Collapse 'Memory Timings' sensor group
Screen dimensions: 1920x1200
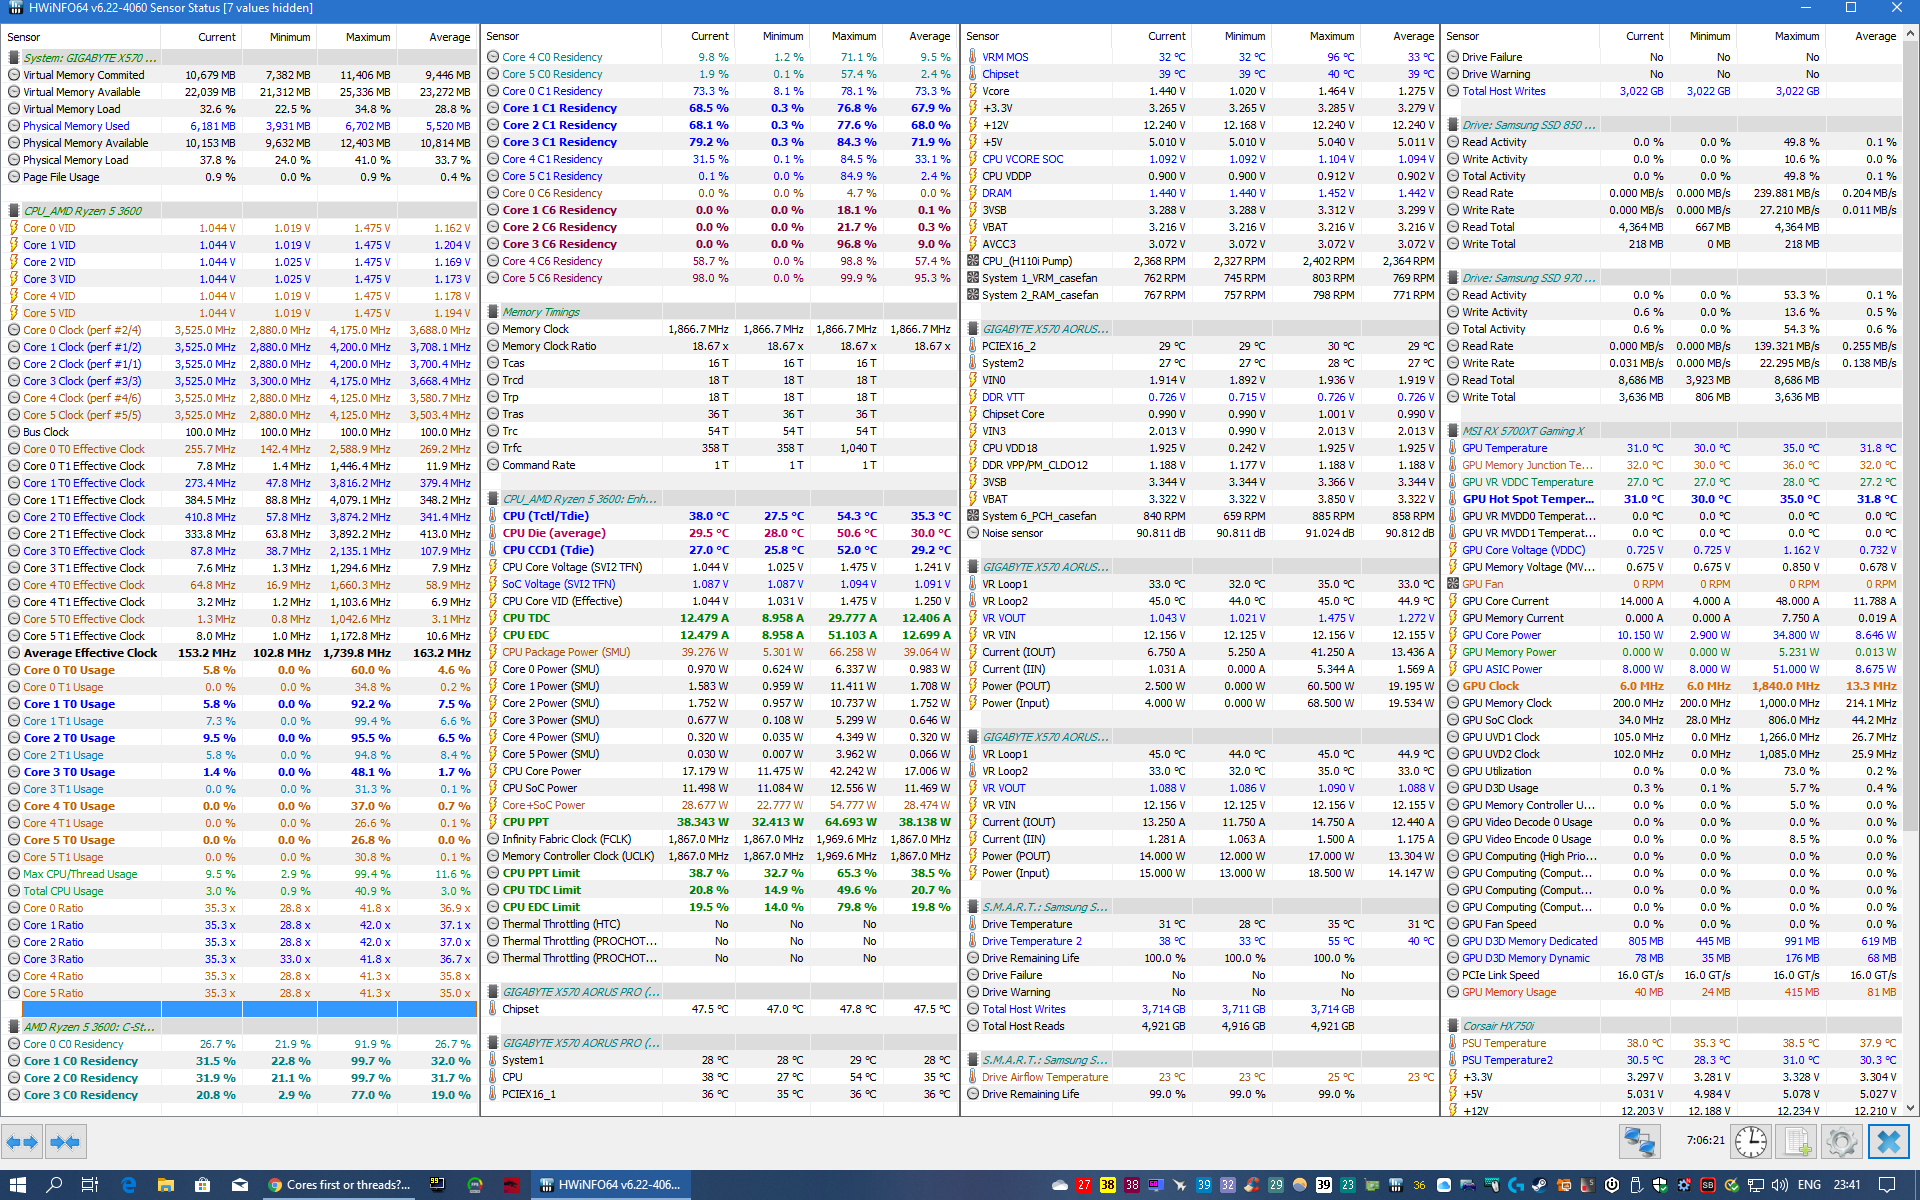(540, 312)
